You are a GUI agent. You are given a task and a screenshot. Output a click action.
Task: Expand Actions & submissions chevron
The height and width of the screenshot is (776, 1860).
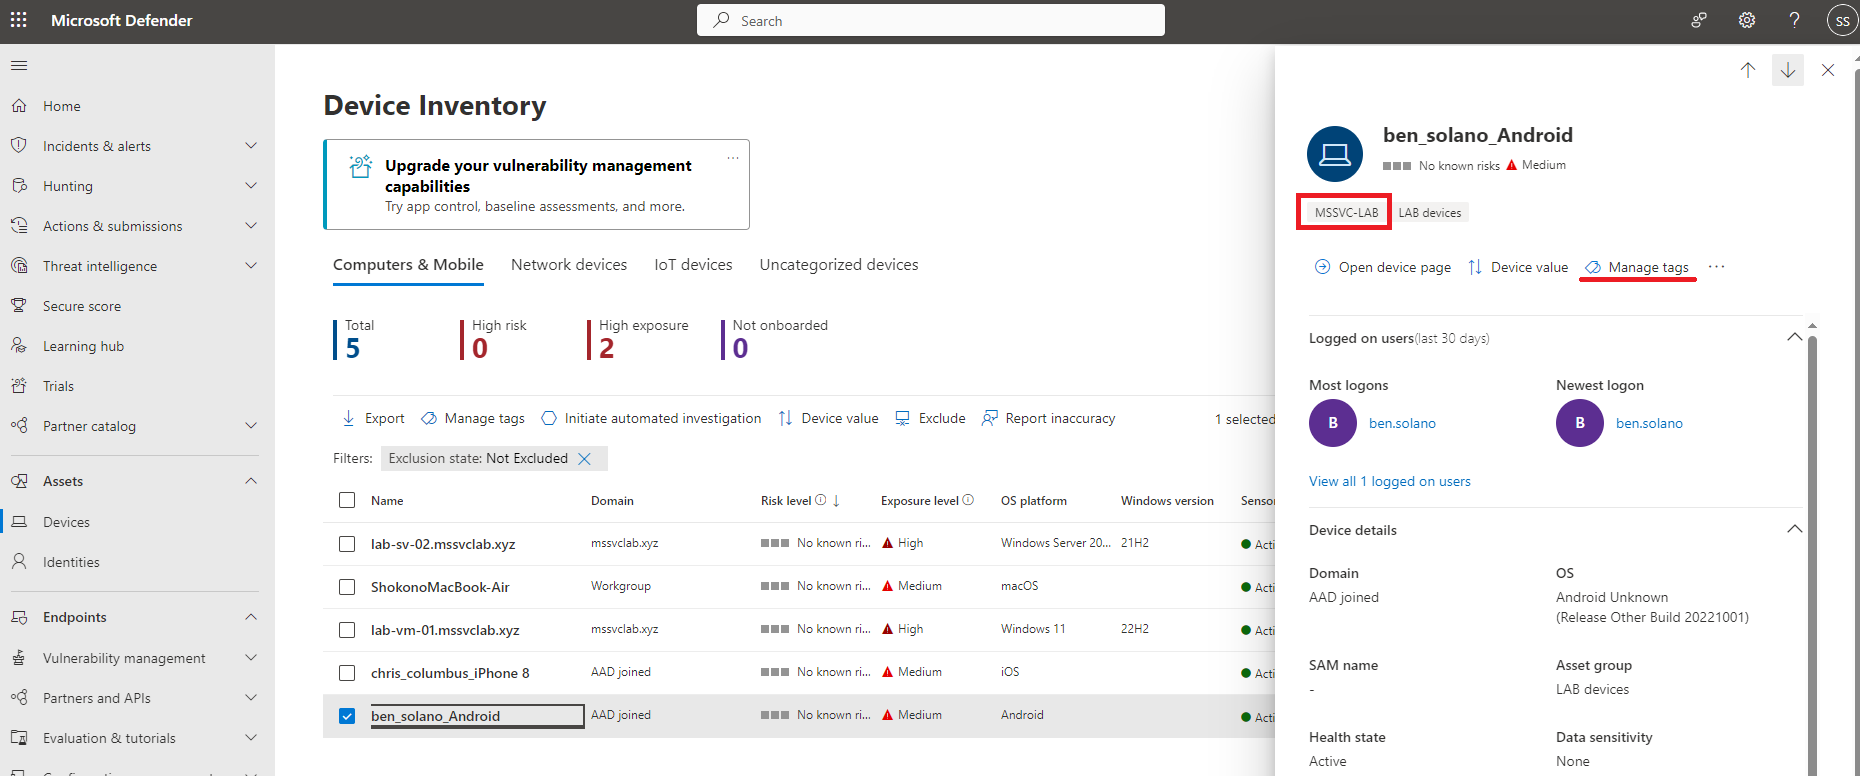tap(251, 226)
